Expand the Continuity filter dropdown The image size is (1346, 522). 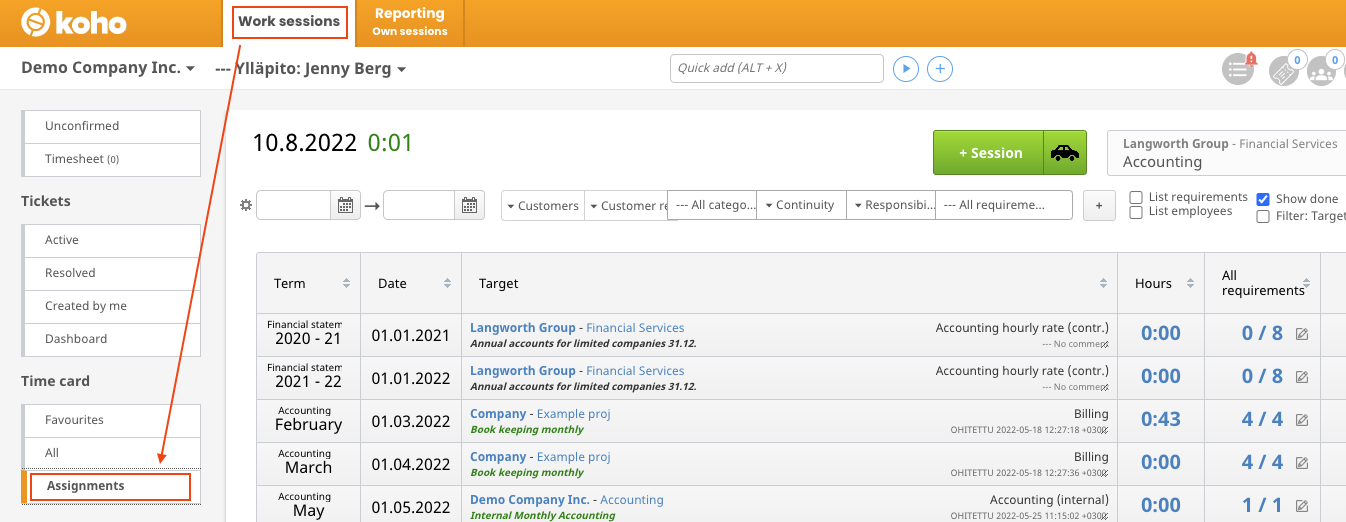click(802, 205)
